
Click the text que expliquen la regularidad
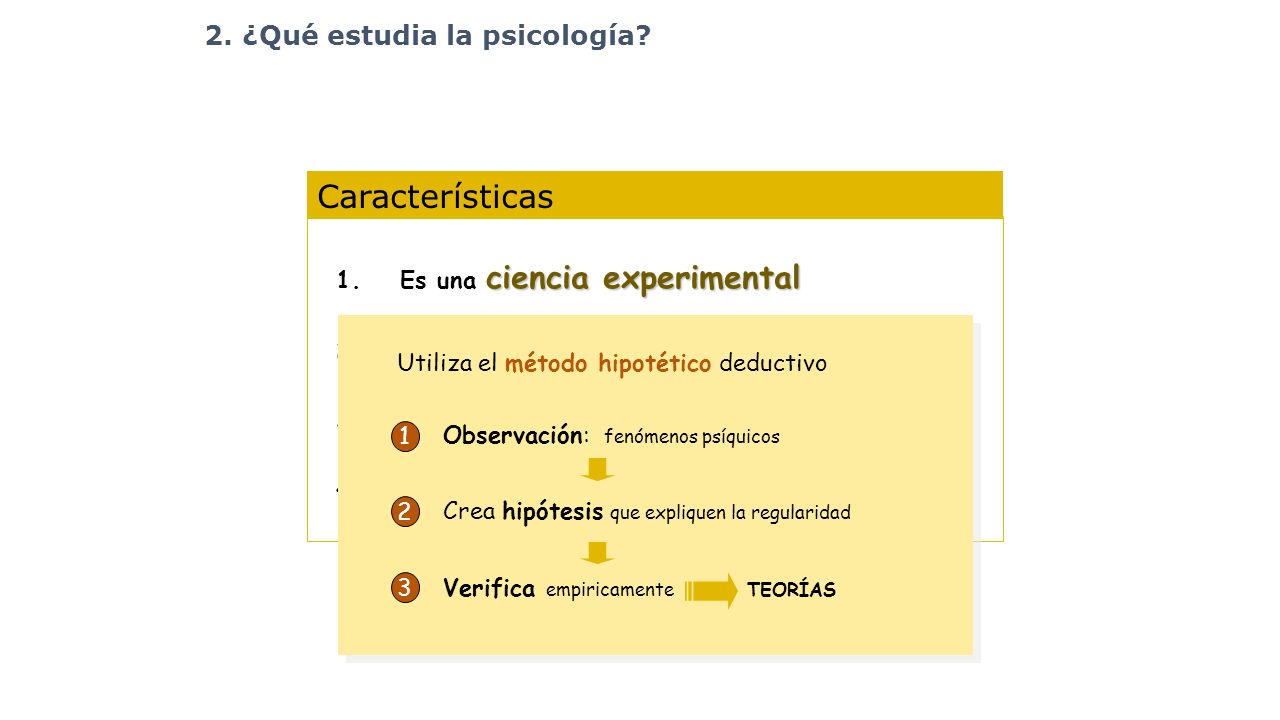click(730, 513)
